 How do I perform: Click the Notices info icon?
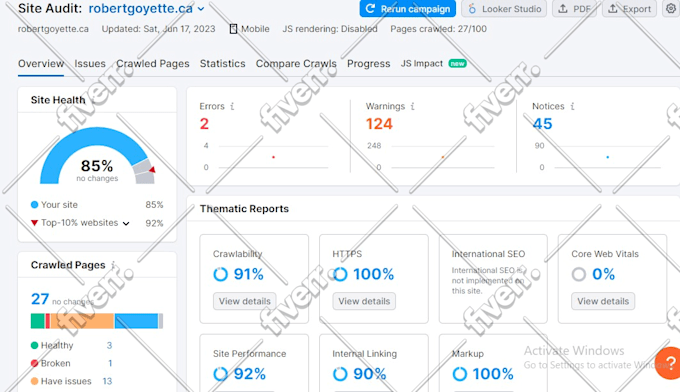tap(572, 106)
